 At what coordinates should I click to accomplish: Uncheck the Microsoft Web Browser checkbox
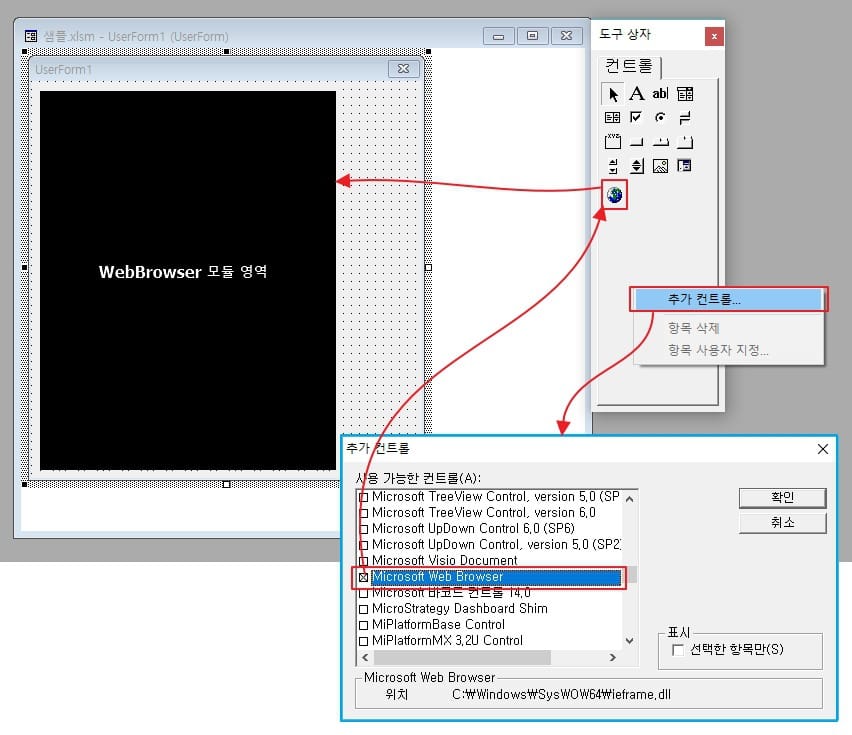coord(364,577)
